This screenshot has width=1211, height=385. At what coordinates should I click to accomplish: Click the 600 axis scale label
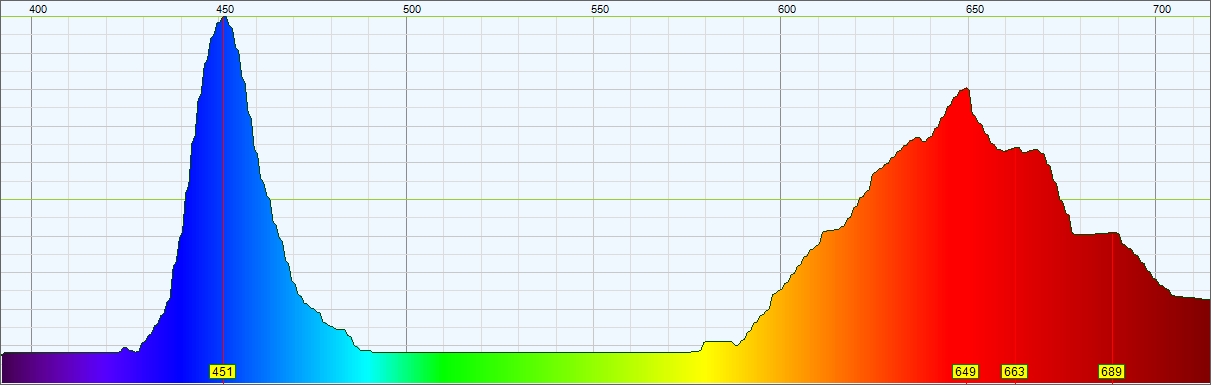(x=787, y=9)
